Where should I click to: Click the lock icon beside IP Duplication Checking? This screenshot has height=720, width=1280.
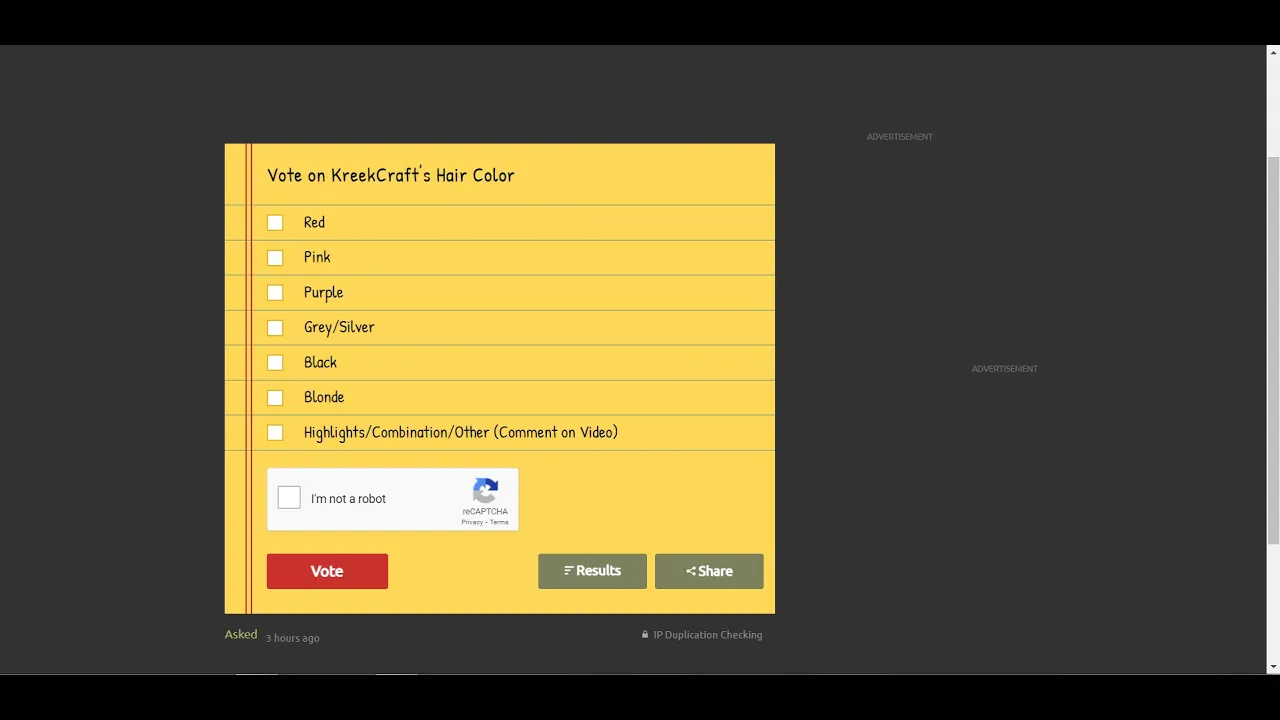pyautogui.click(x=645, y=635)
